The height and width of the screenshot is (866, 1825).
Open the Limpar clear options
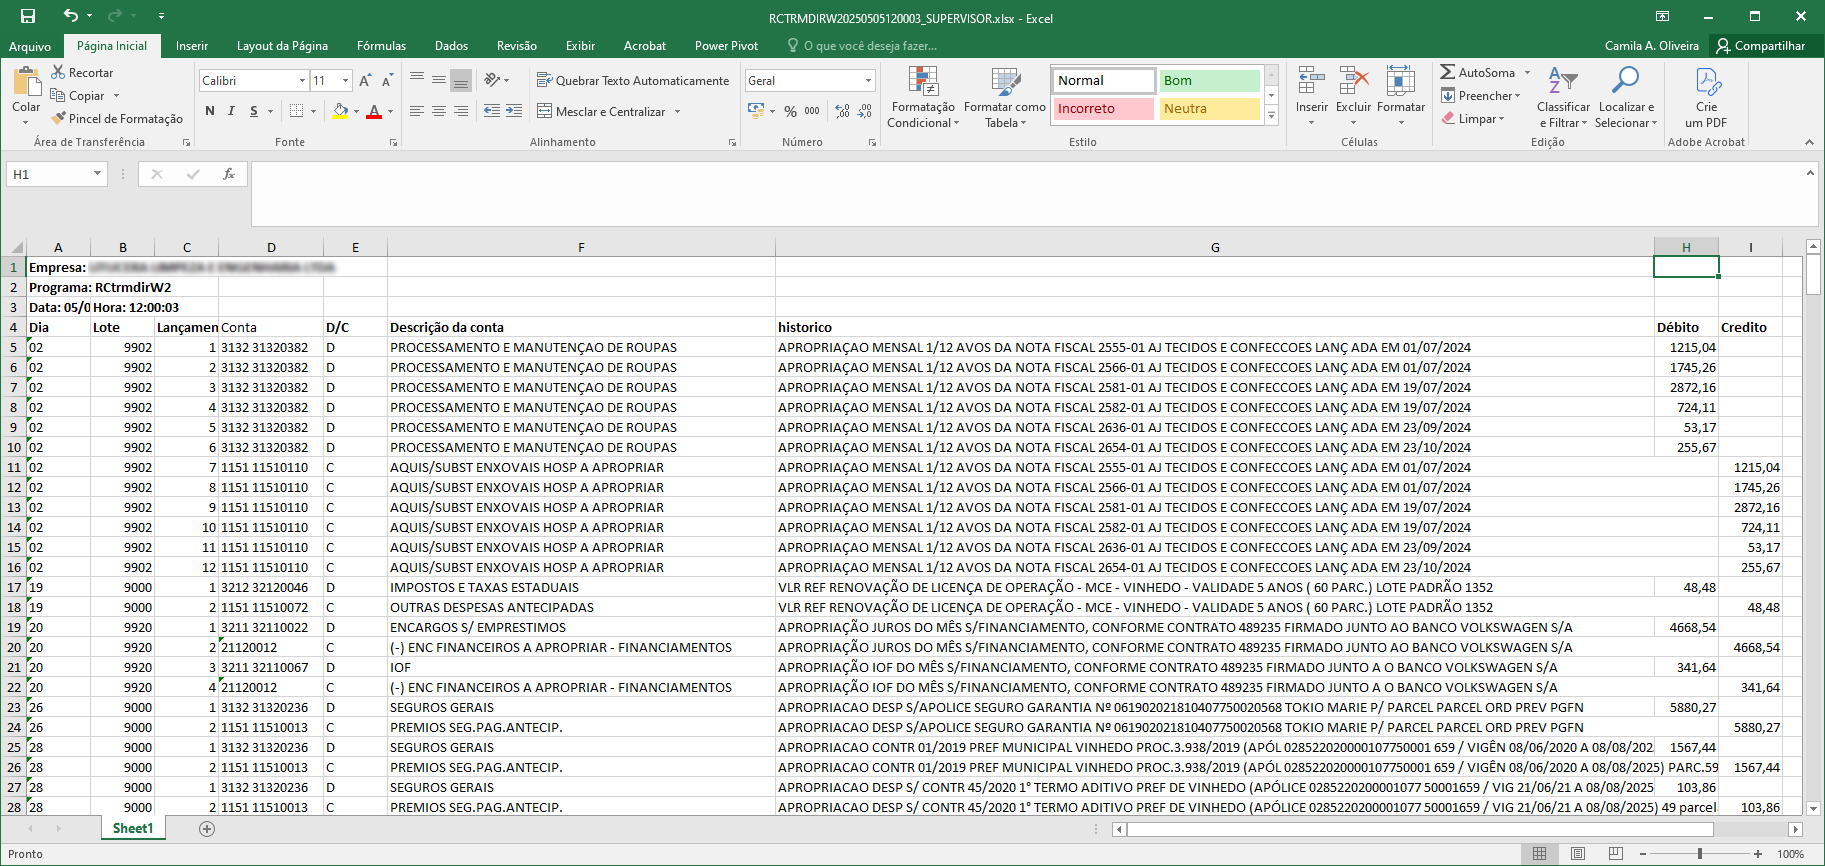click(1473, 119)
